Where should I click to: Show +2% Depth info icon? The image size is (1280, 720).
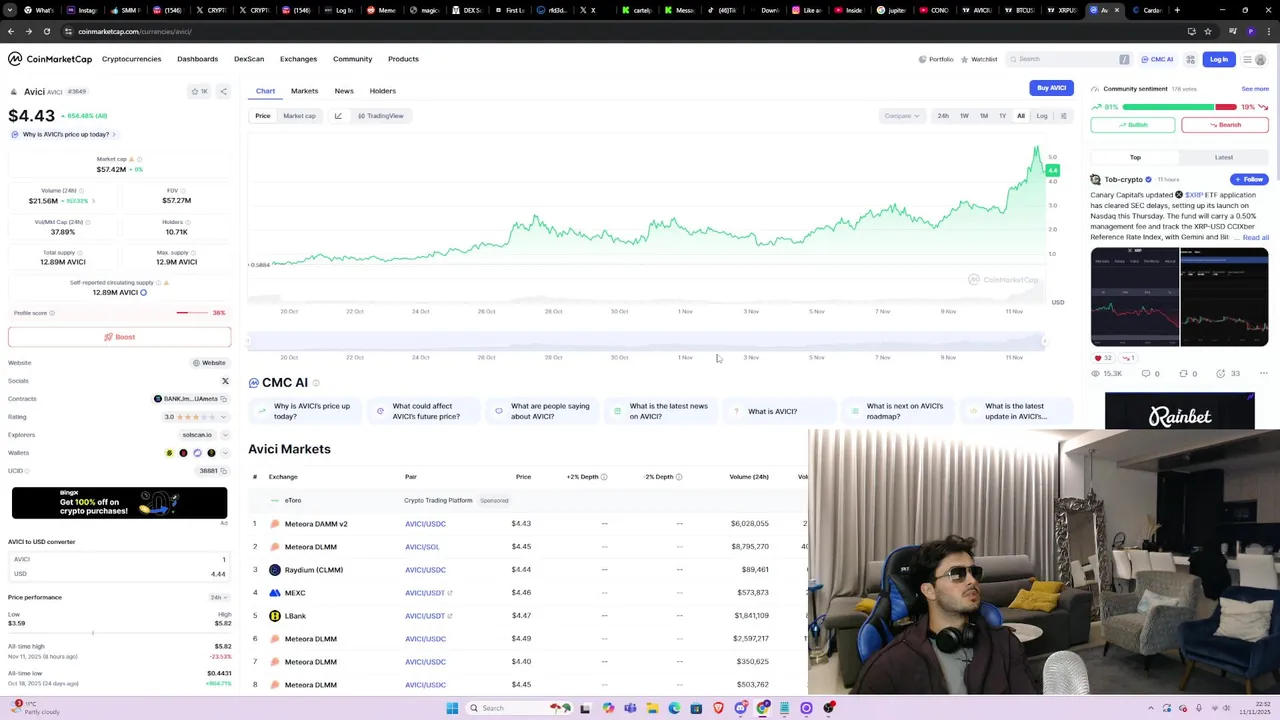tap(603, 477)
